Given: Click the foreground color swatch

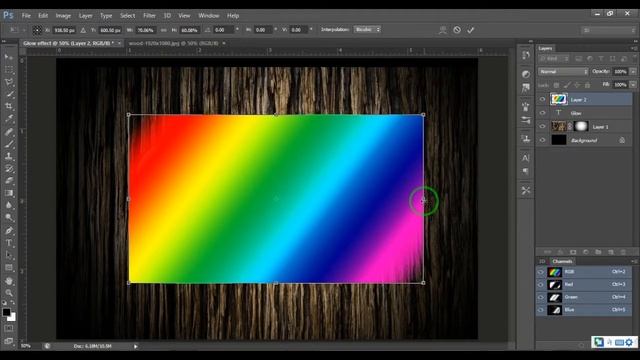Looking at the screenshot, I should 7,312.
